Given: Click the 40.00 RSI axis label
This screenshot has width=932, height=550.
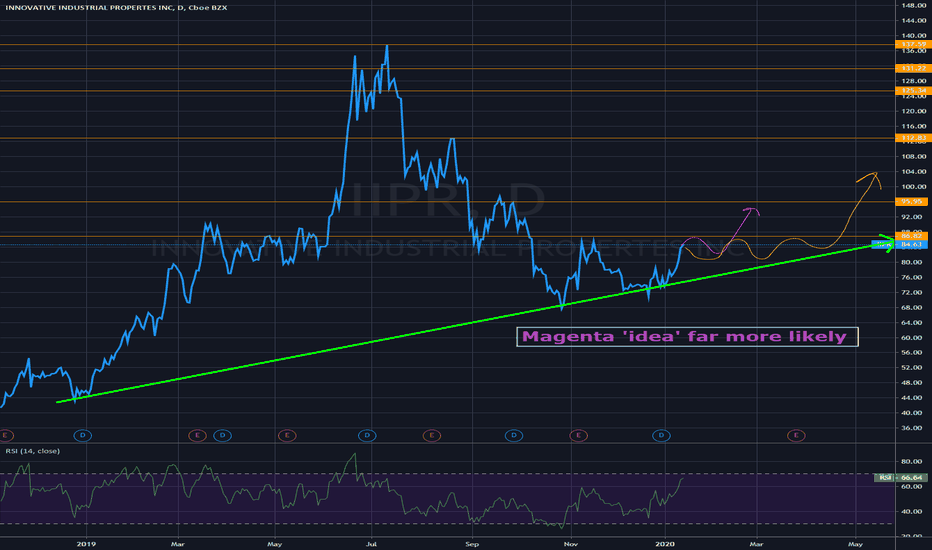Looking at the screenshot, I should pos(911,511).
